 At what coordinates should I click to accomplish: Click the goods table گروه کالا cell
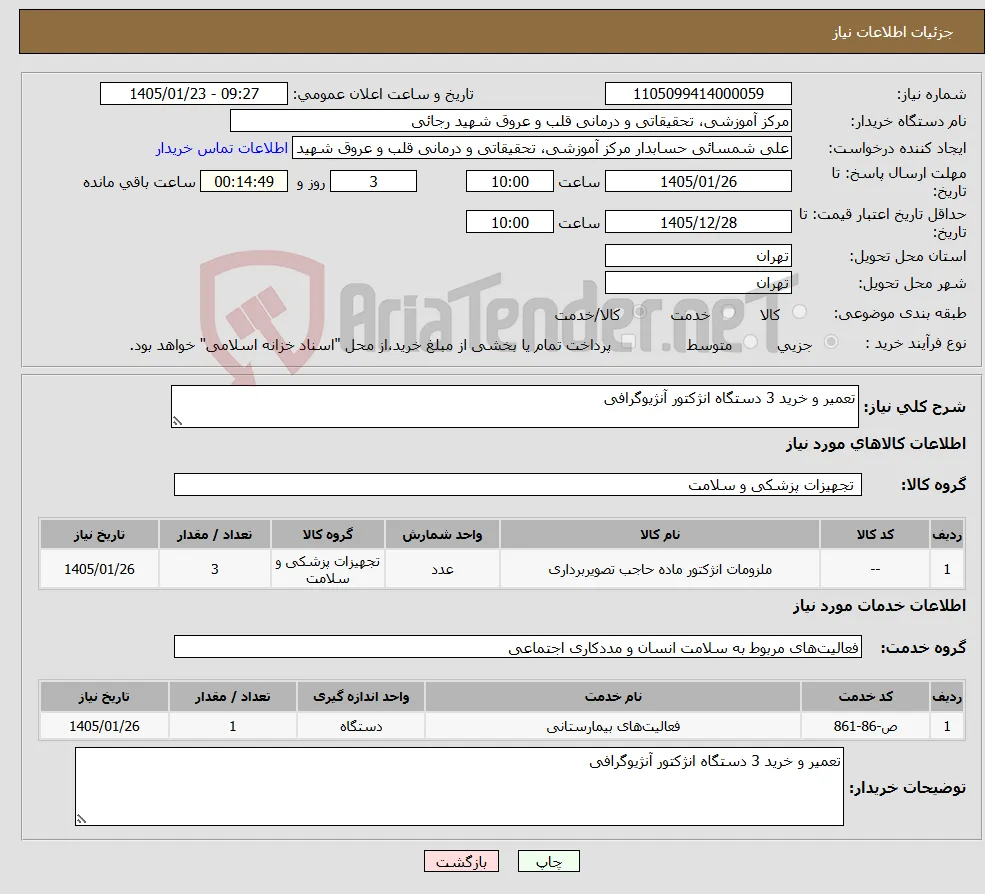(327, 569)
